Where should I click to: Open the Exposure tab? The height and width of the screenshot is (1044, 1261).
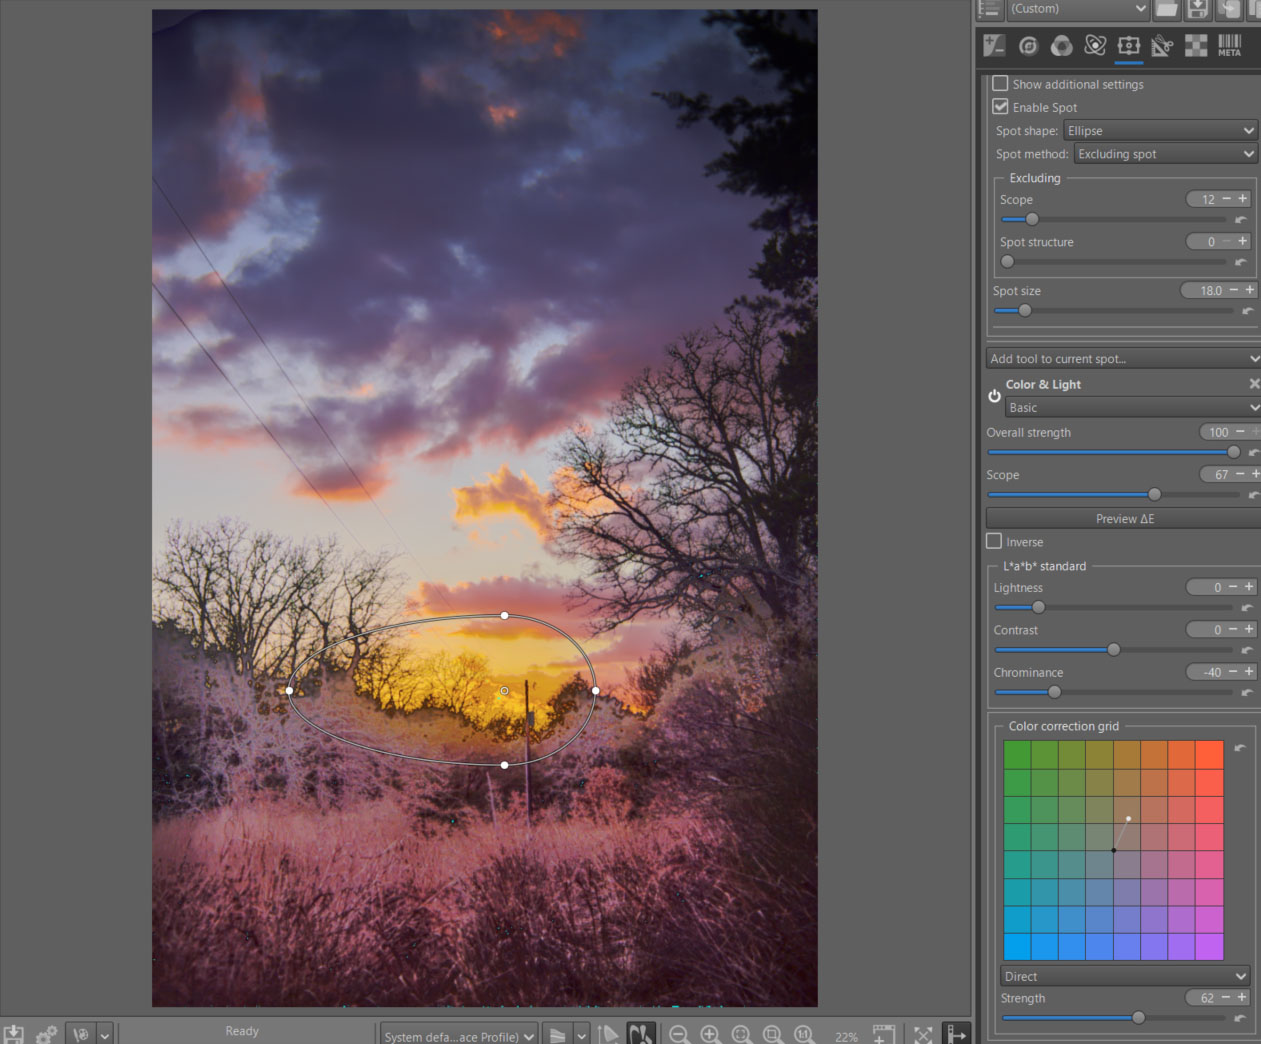point(994,45)
